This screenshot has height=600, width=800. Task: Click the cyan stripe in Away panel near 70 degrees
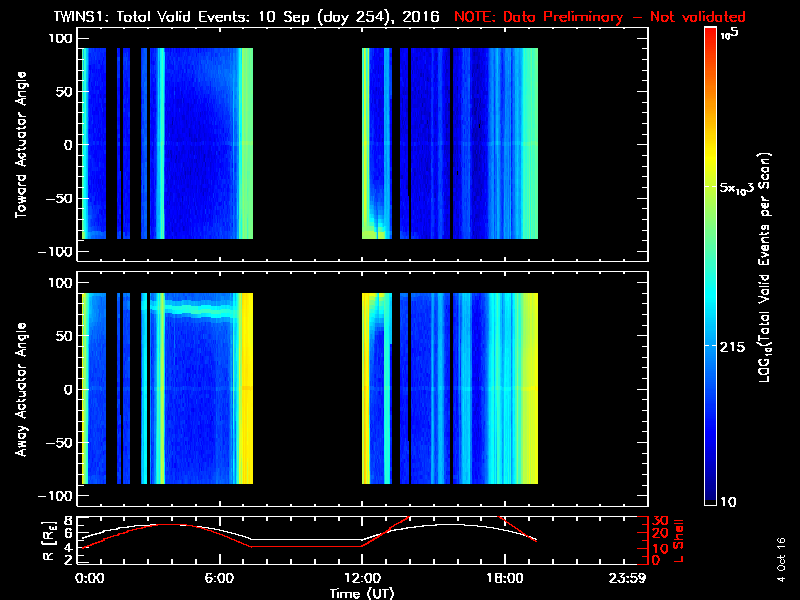(201, 310)
